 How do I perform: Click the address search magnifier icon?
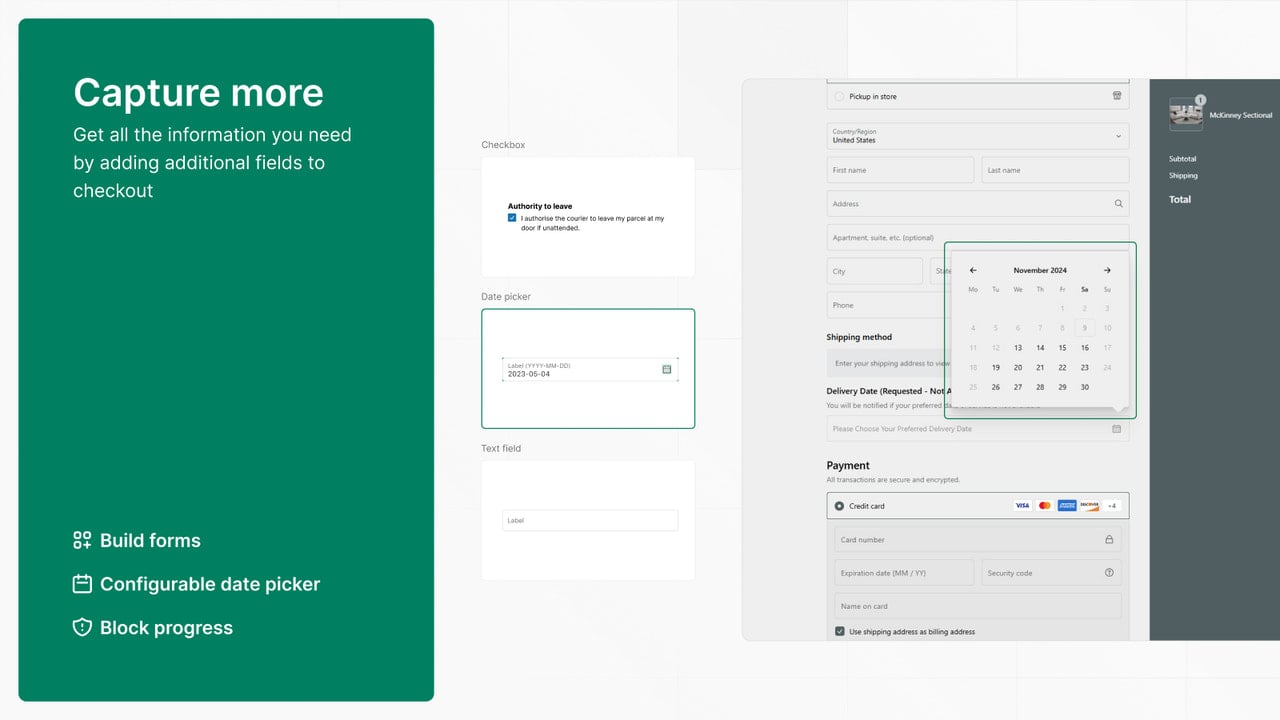point(1118,204)
